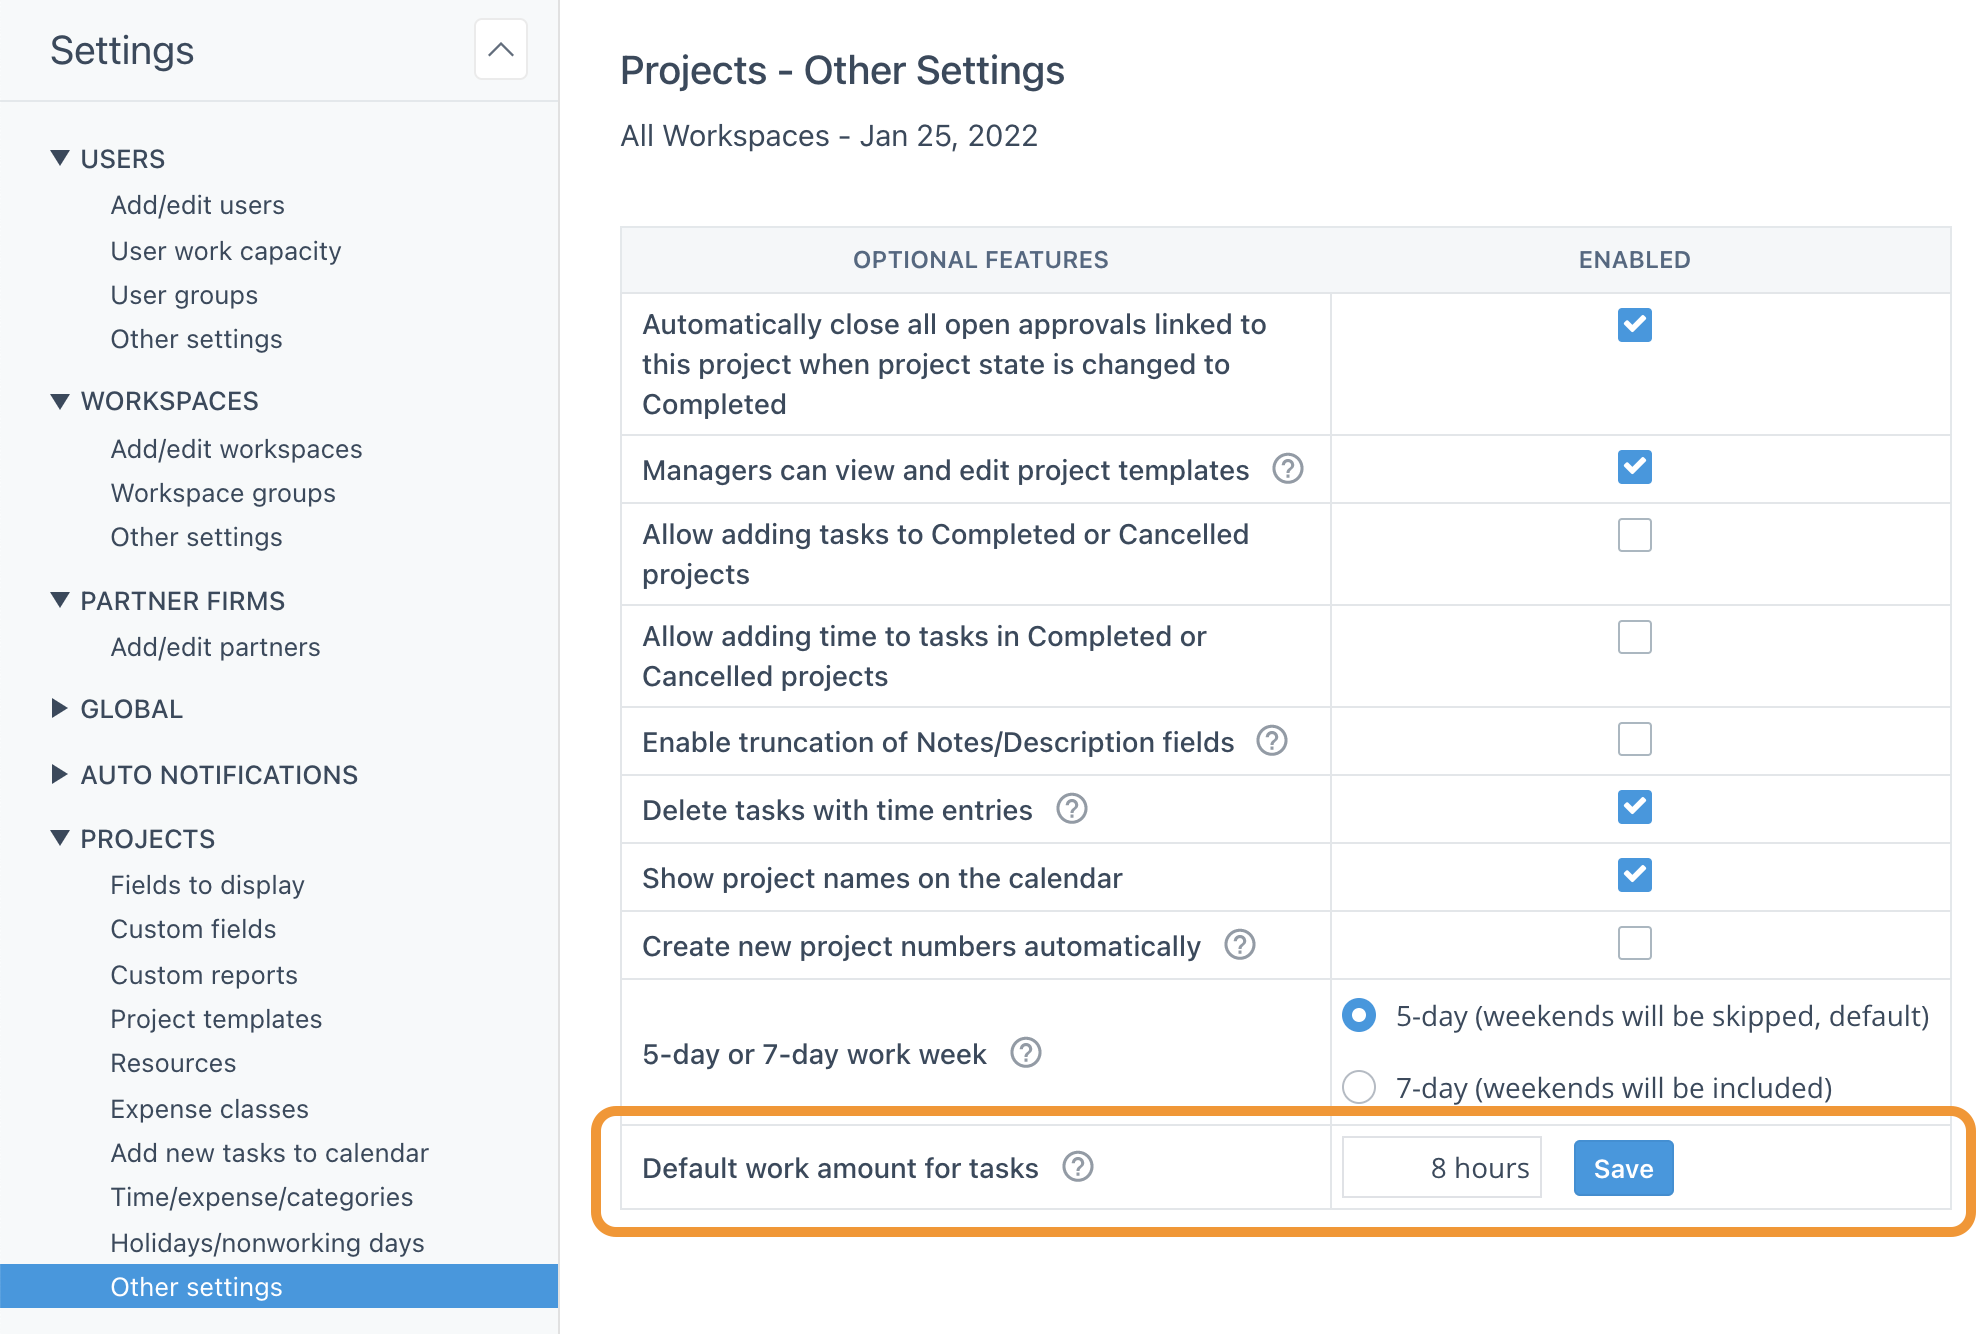The image size is (1988, 1334).
Task: Open help for 5-day or 7-day work week
Action: point(1025,1053)
